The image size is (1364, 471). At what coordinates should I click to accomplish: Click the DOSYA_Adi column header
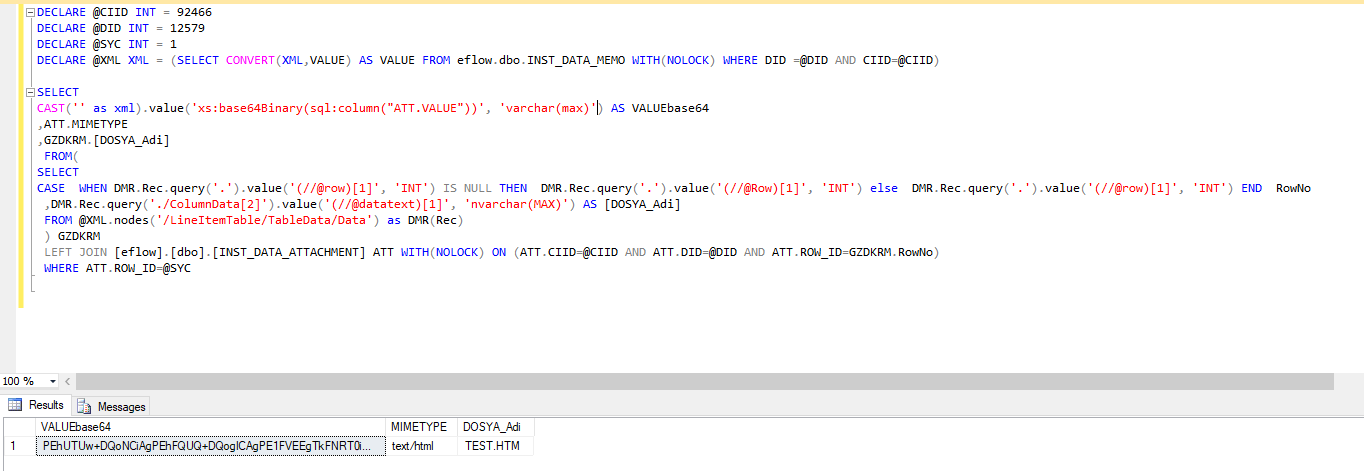(493, 427)
